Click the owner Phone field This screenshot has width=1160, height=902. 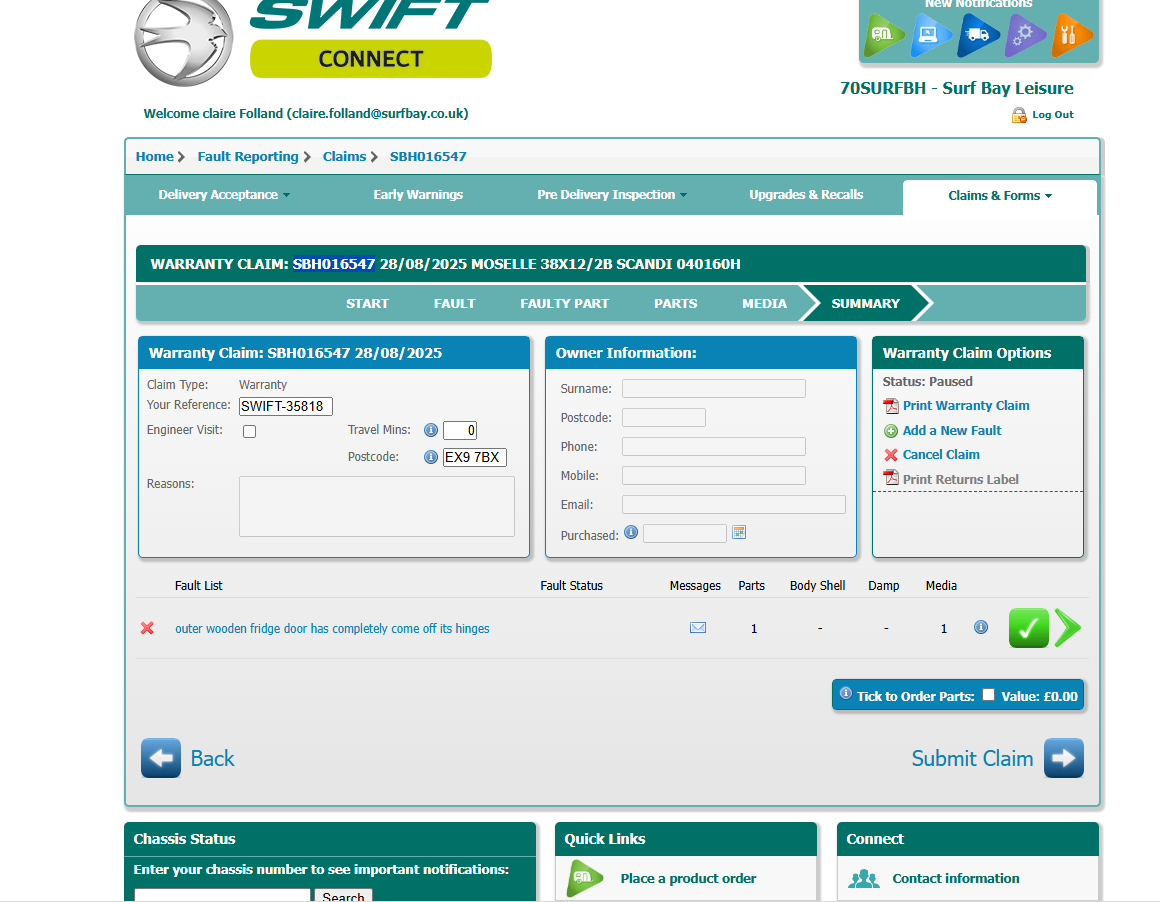(713, 446)
